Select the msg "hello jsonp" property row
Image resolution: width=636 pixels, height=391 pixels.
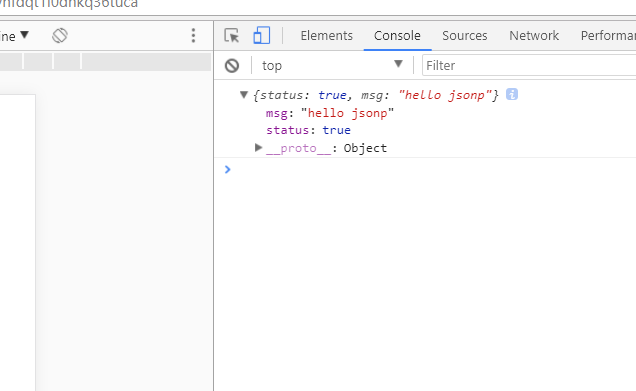tap(330, 113)
